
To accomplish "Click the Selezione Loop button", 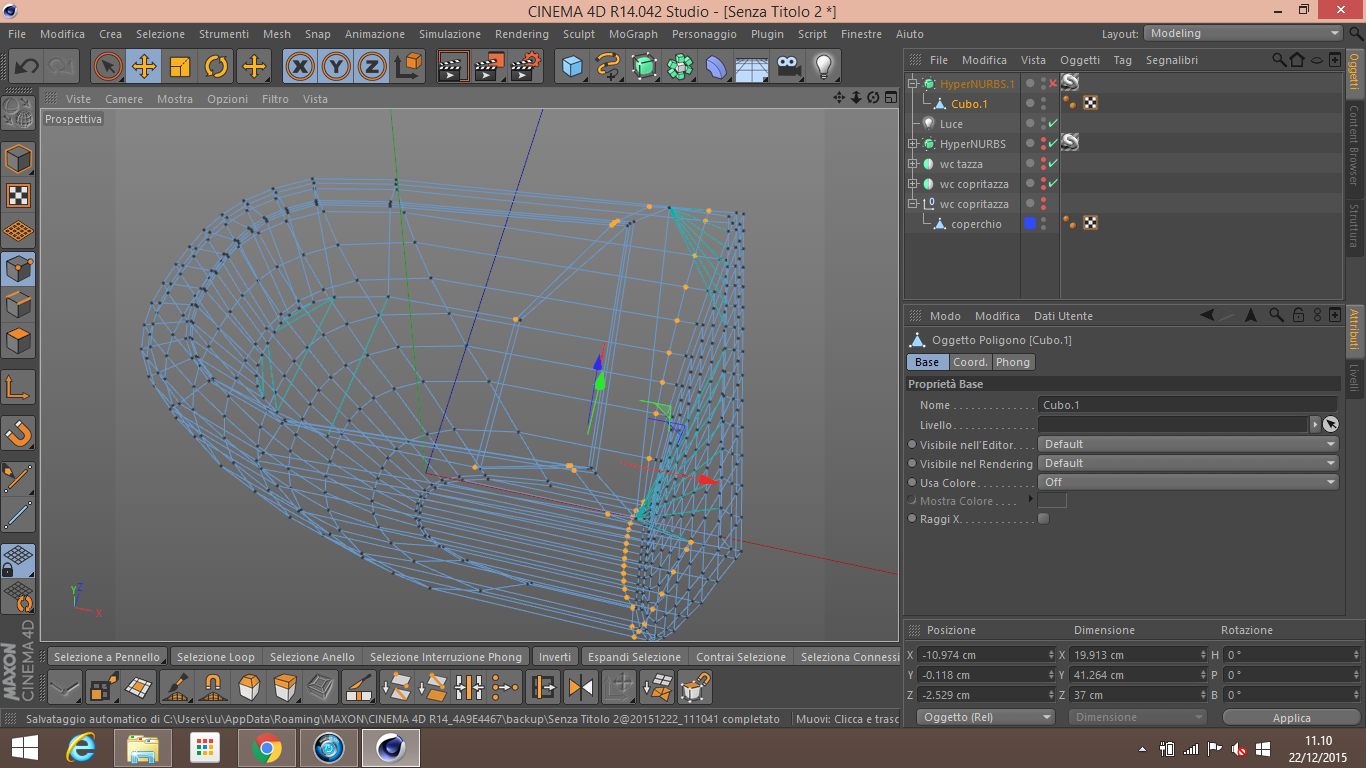I will [215, 657].
